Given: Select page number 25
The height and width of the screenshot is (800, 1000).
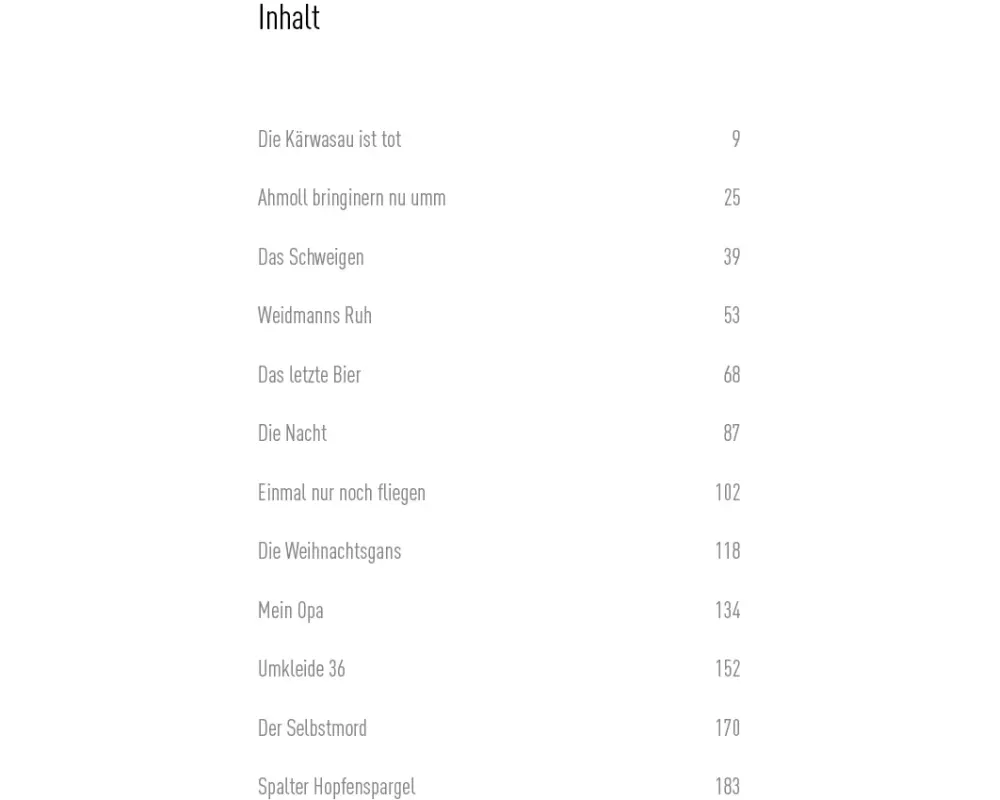Looking at the screenshot, I should [x=732, y=198].
